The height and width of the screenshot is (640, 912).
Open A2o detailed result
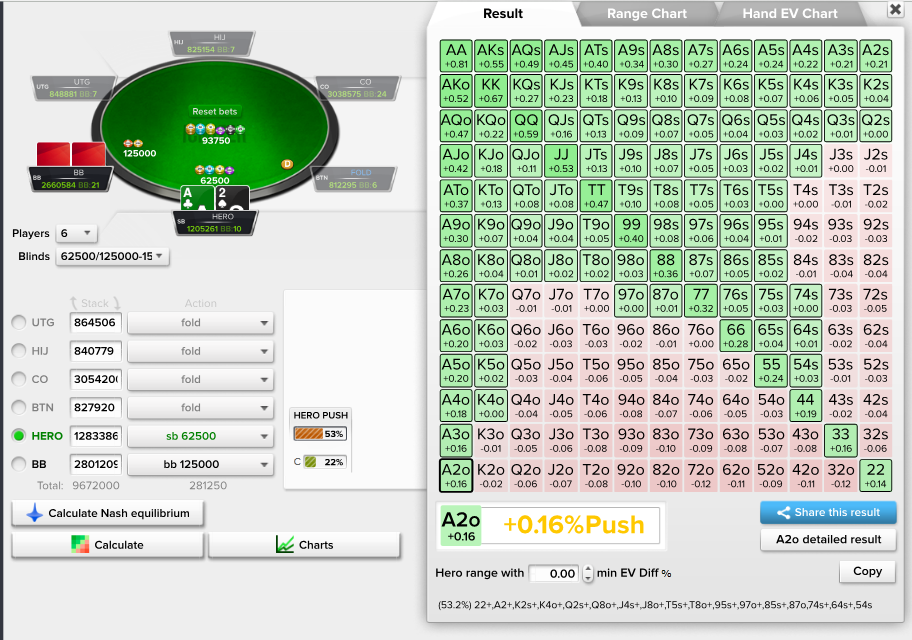[x=828, y=539]
